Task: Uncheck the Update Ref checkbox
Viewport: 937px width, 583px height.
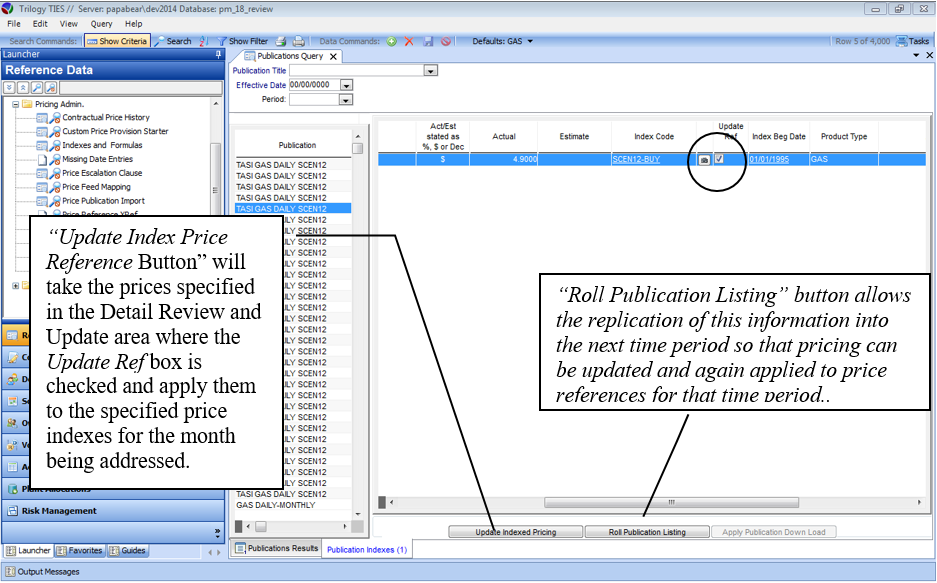Action: [719, 158]
